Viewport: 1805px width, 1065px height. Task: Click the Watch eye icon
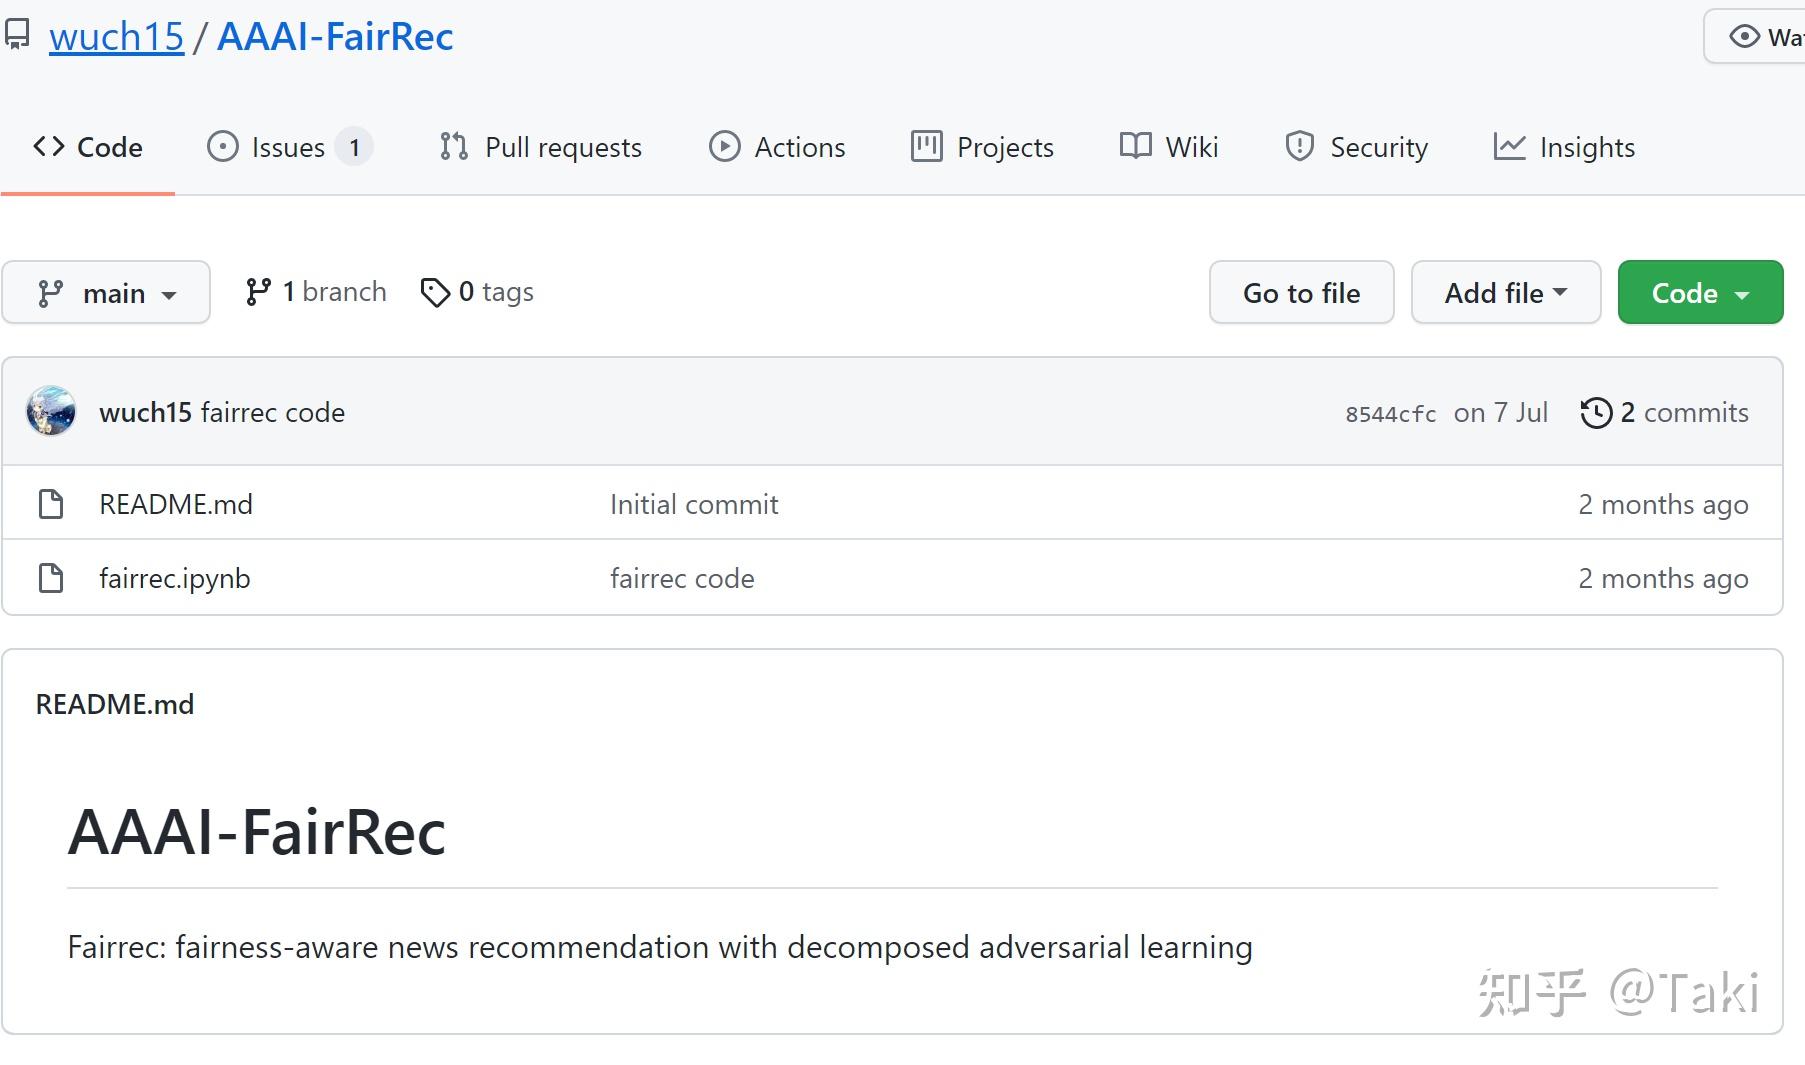point(1744,37)
